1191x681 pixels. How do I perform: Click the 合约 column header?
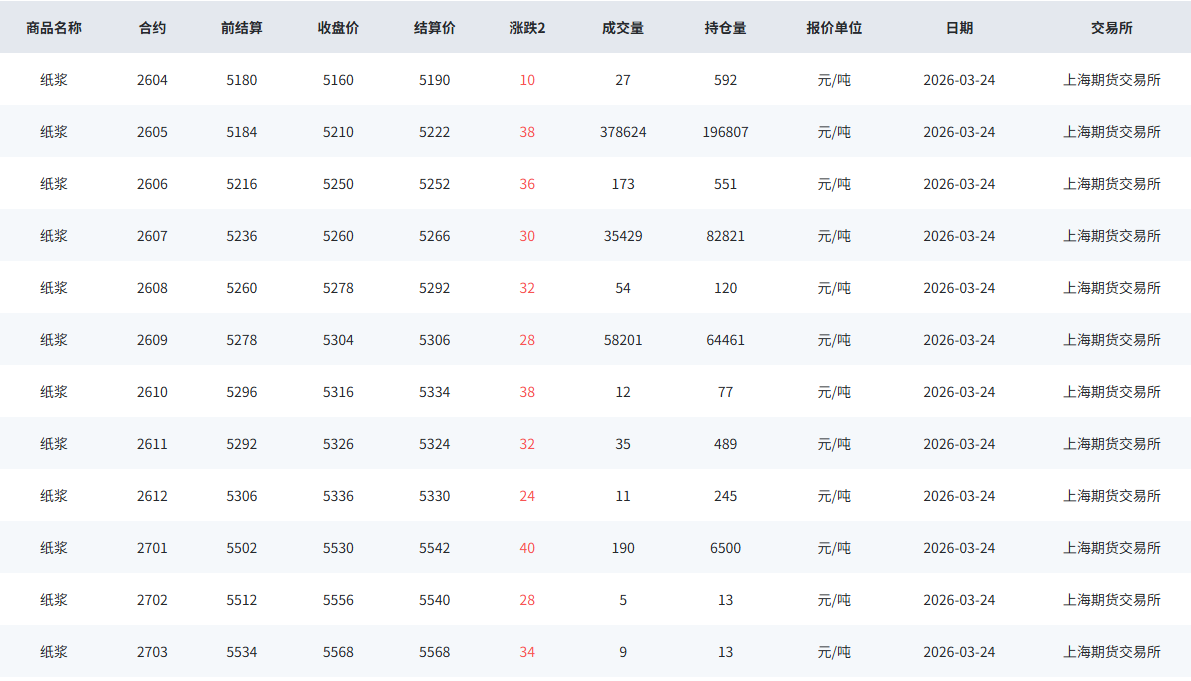152,28
